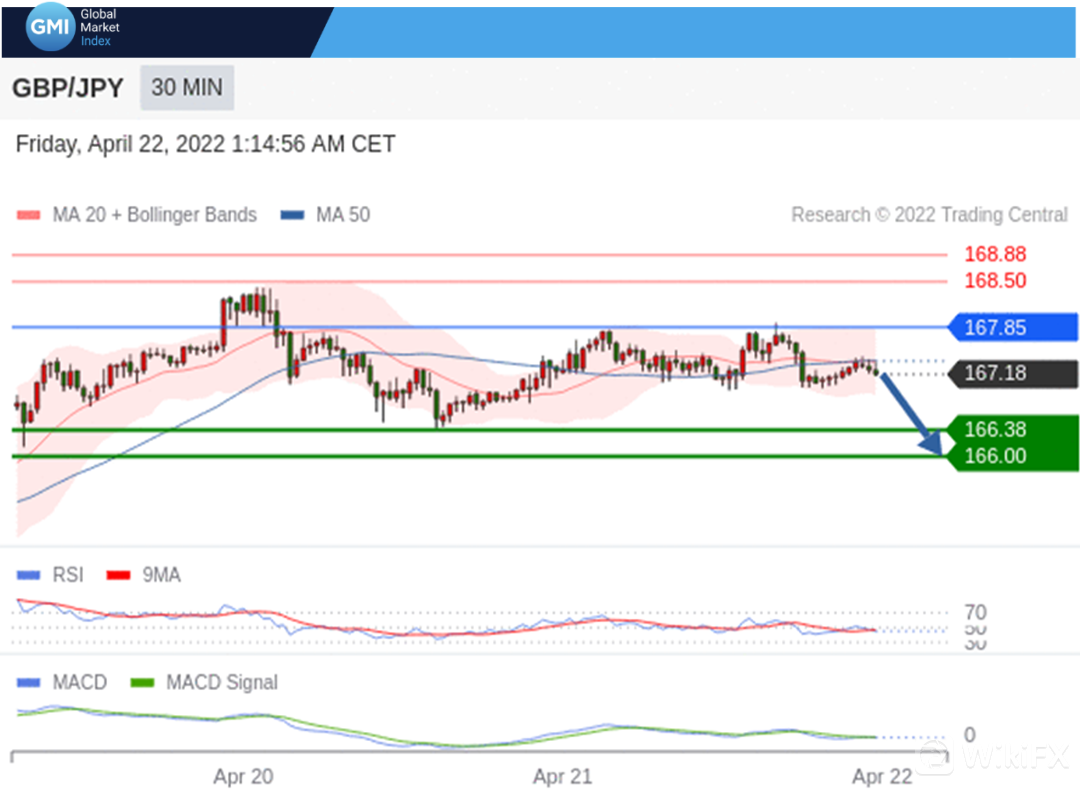Click the green MACD Signal legend marker
Viewport: 1080px width, 791px height.
[x=144, y=683]
